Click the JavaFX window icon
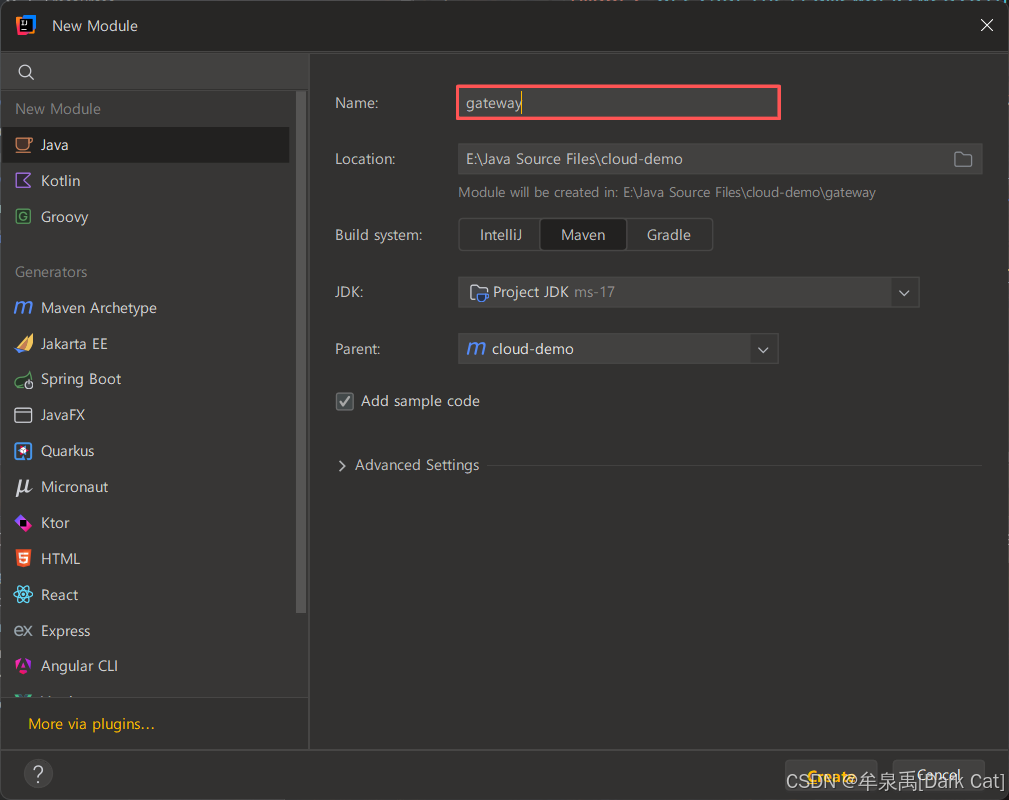The height and width of the screenshot is (800, 1009). 23,415
